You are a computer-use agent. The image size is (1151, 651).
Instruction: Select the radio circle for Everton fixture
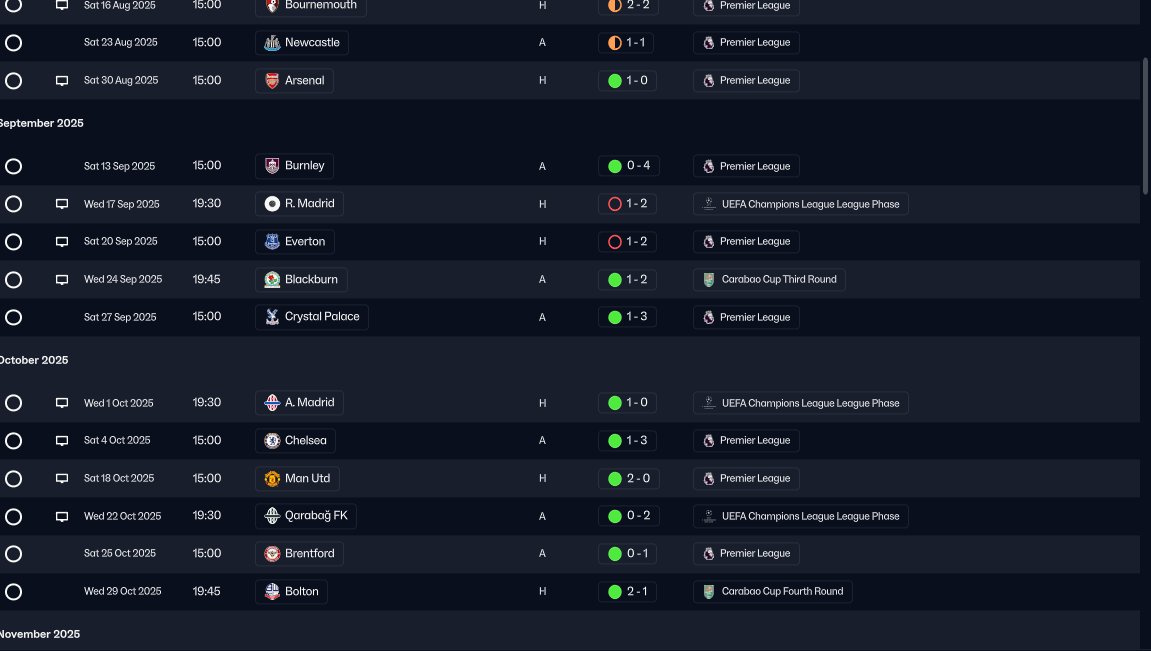(x=13, y=241)
